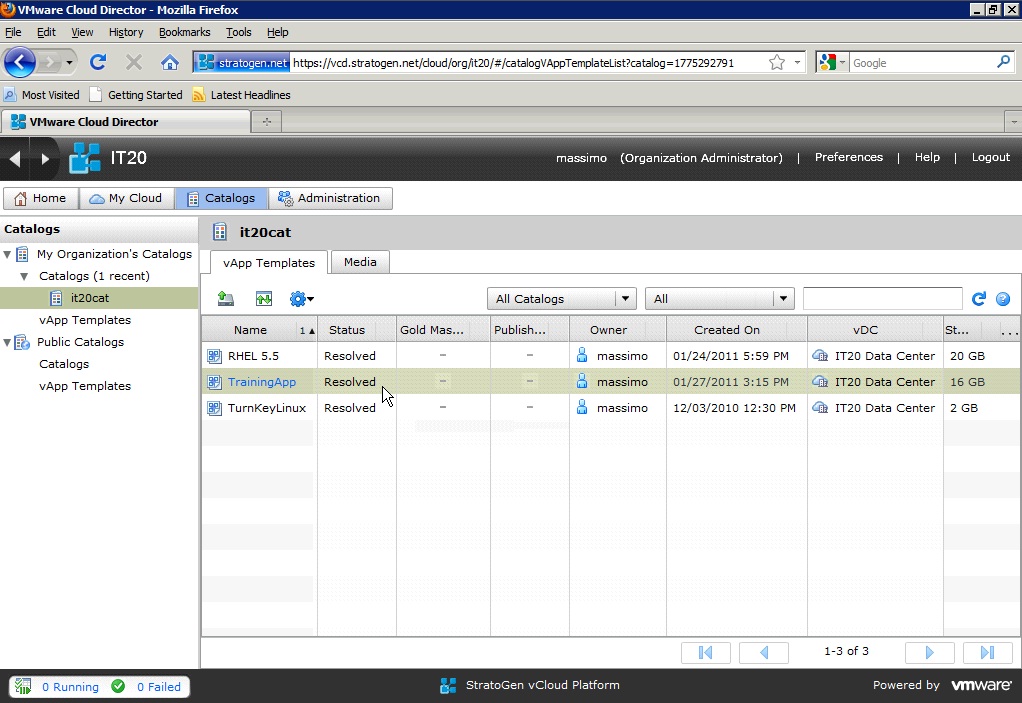Open the My Cloud section

pyautogui.click(x=127, y=198)
